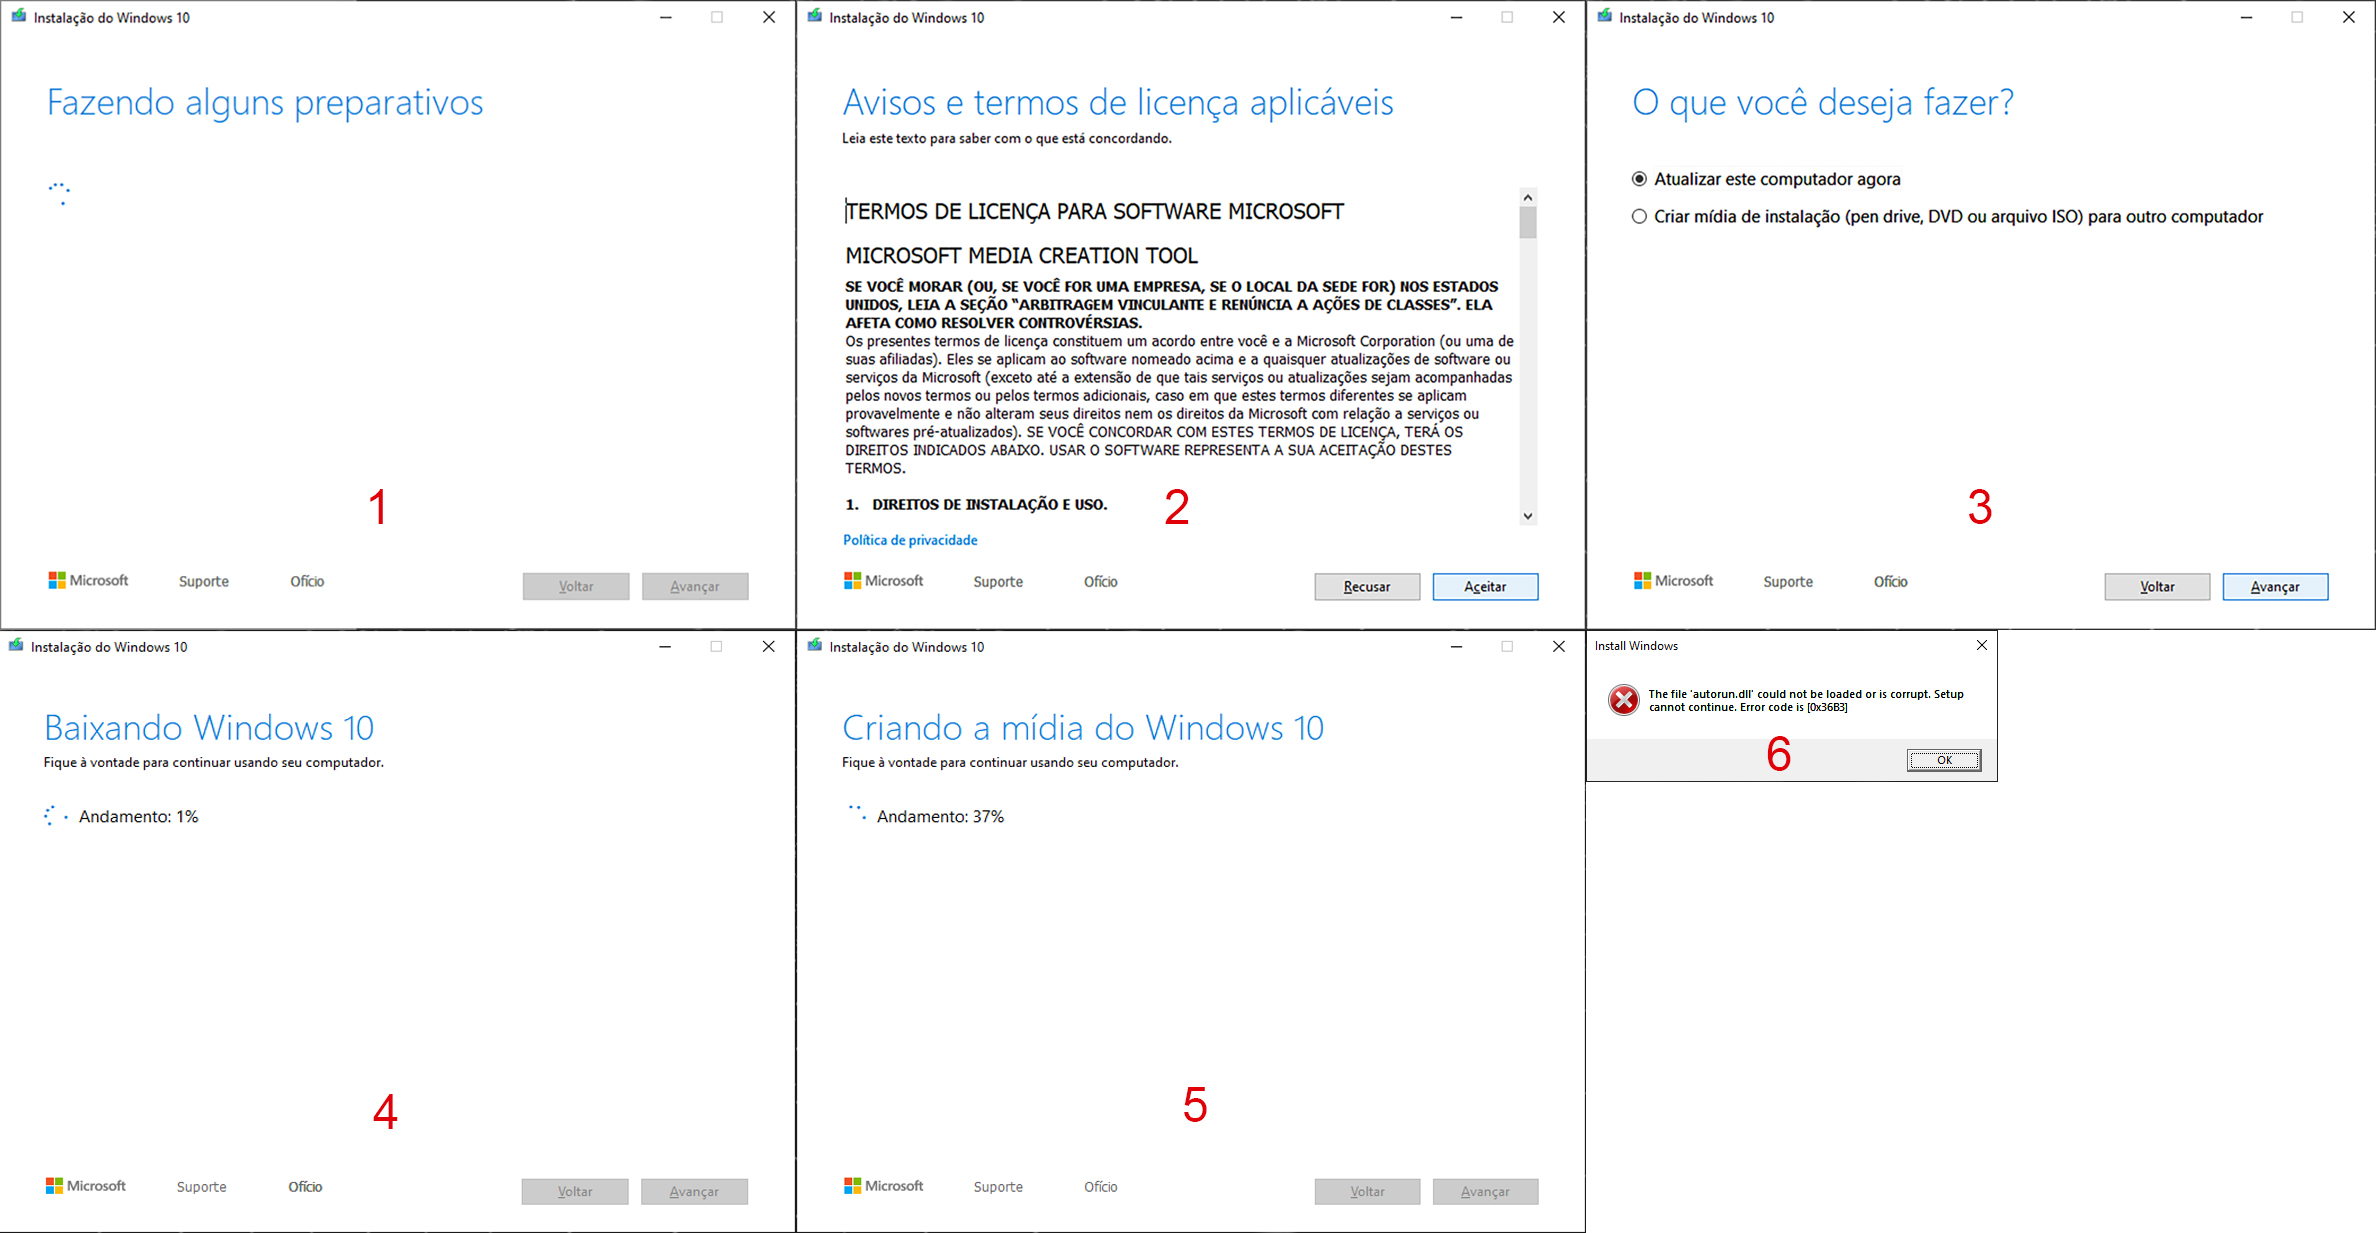Open Ofício link in the Baixando Windows 10 window
This screenshot has height=1233, width=2376.
point(305,1186)
